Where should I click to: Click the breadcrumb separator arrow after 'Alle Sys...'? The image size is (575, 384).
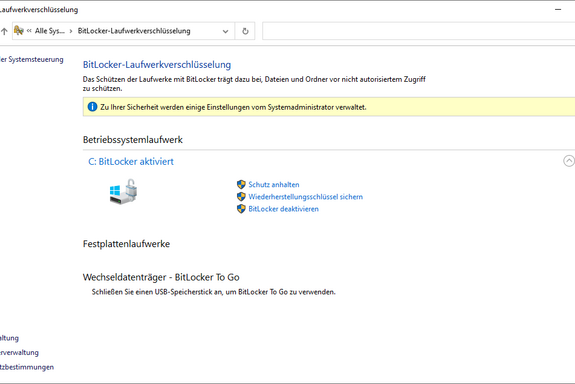pos(71,31)
